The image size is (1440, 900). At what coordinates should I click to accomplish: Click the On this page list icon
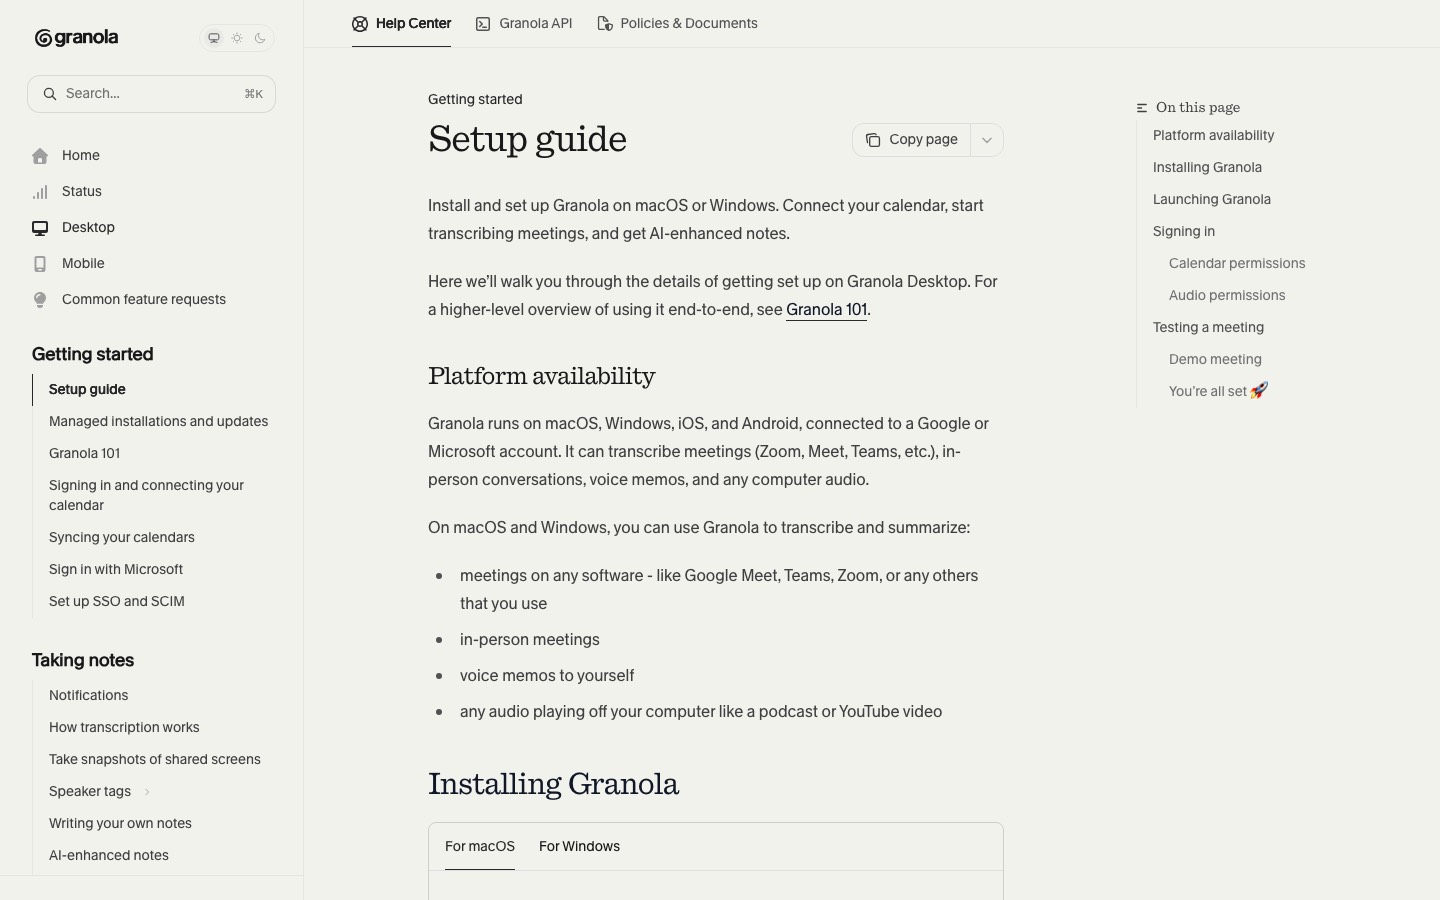[1142, 108]
